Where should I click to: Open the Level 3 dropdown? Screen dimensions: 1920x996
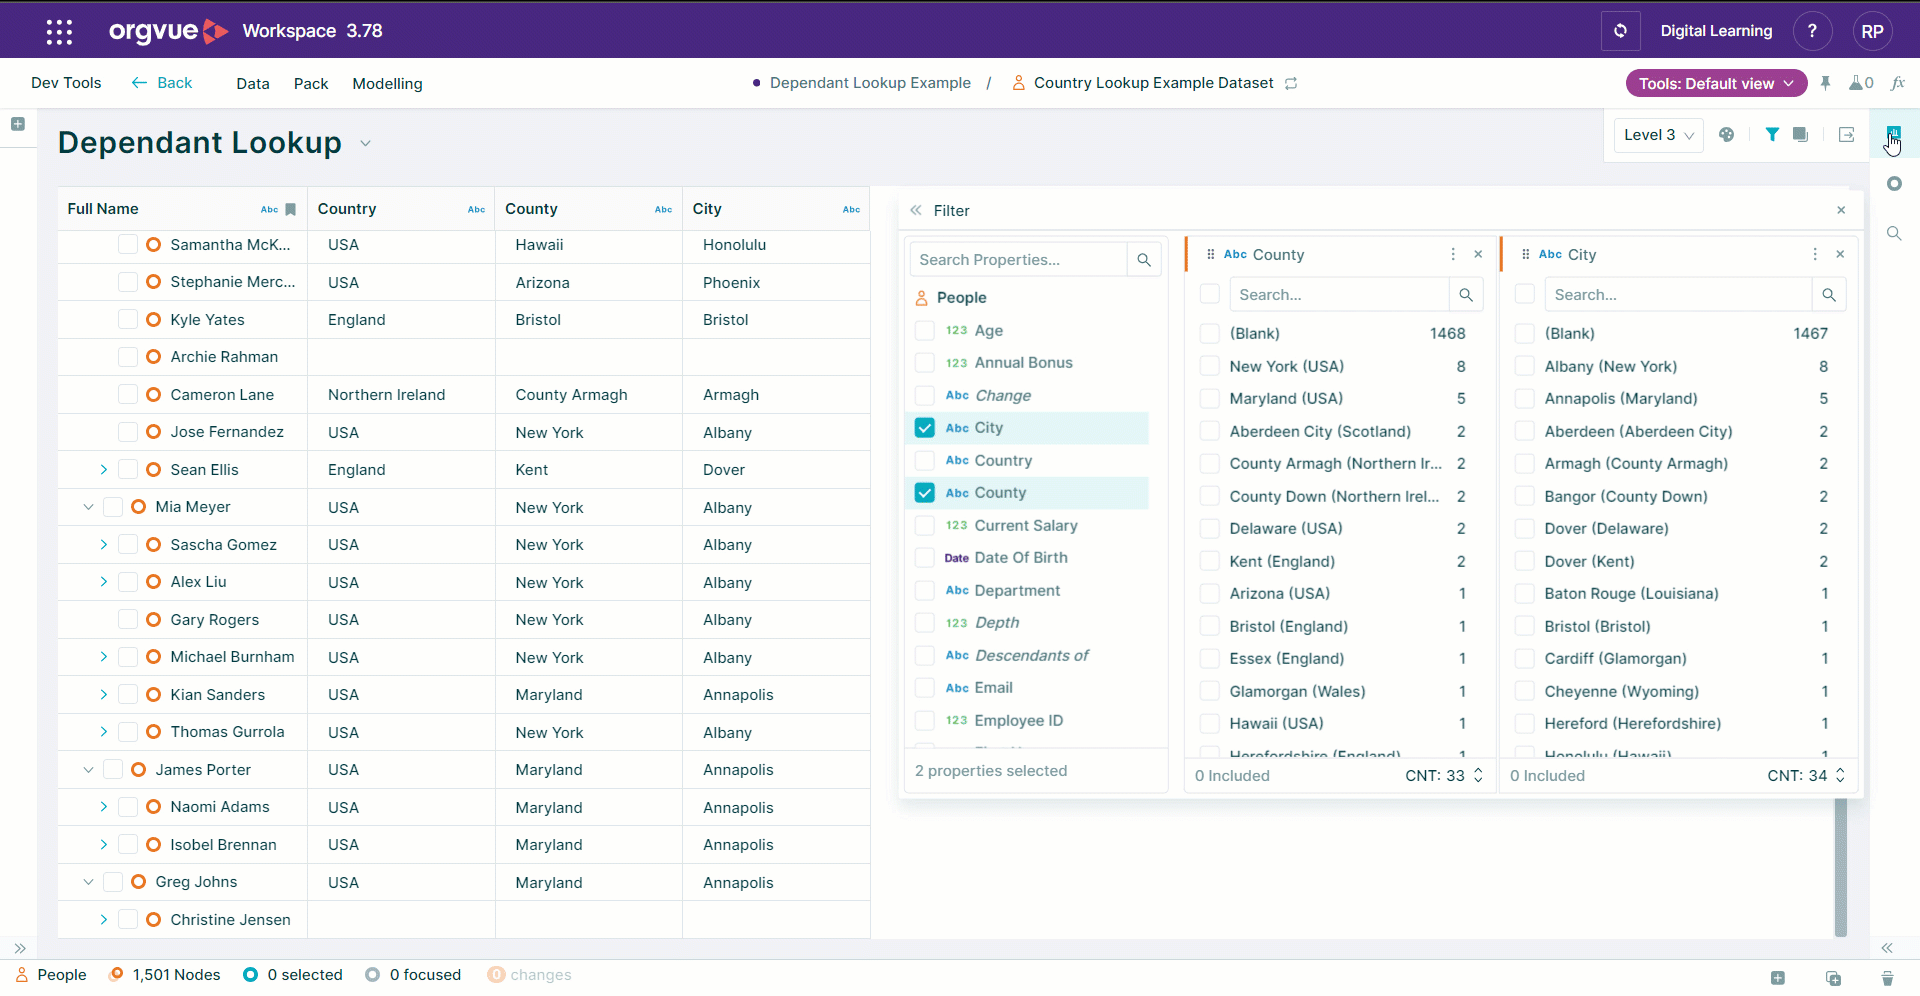click(x=1659, y=135)
